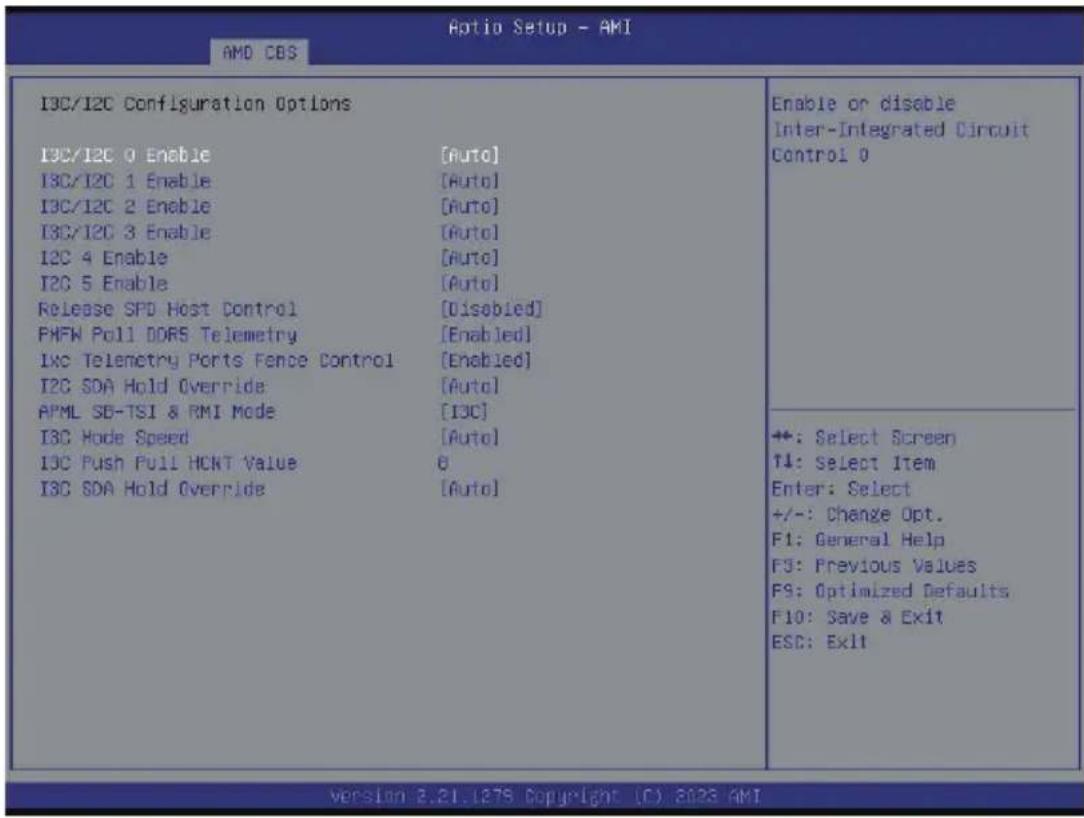Open the APML mode I3C value
1084x818 pixels.
[x=464, y=411]
